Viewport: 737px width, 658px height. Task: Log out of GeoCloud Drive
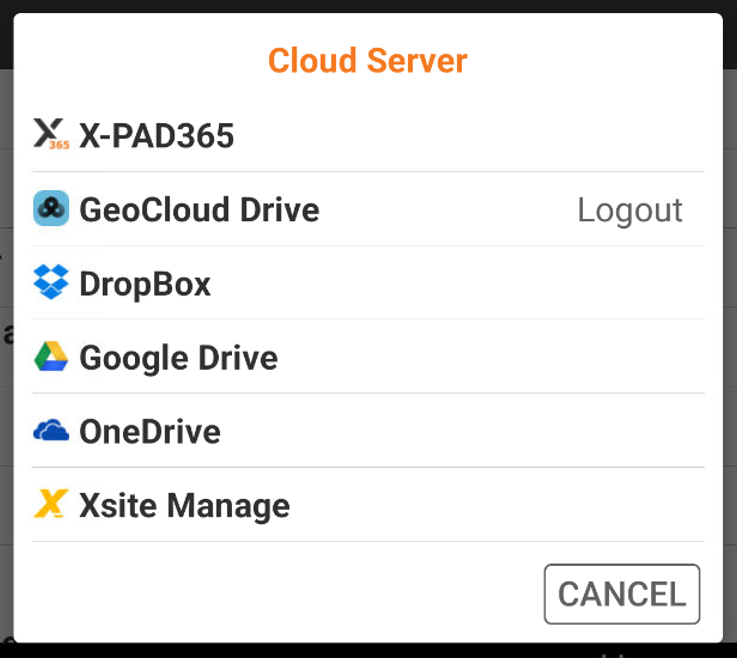click(x=629, y=210)
